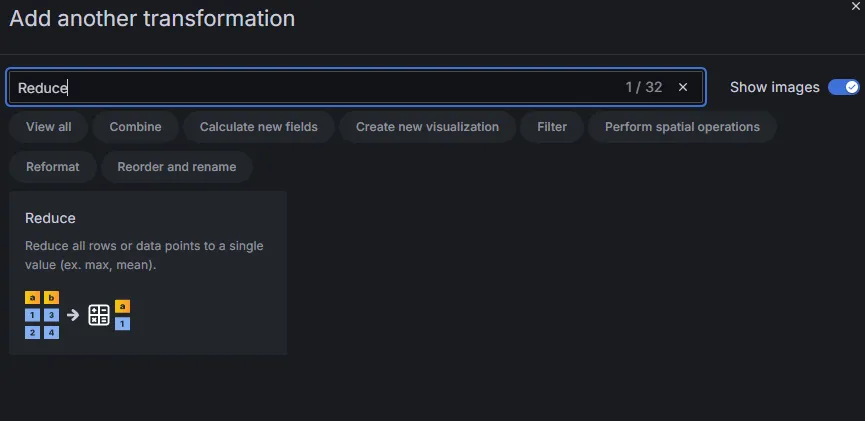This screenshot has height=421, width=865.
Task: Clear the search field with the X icon
Action: pos(683,87)
